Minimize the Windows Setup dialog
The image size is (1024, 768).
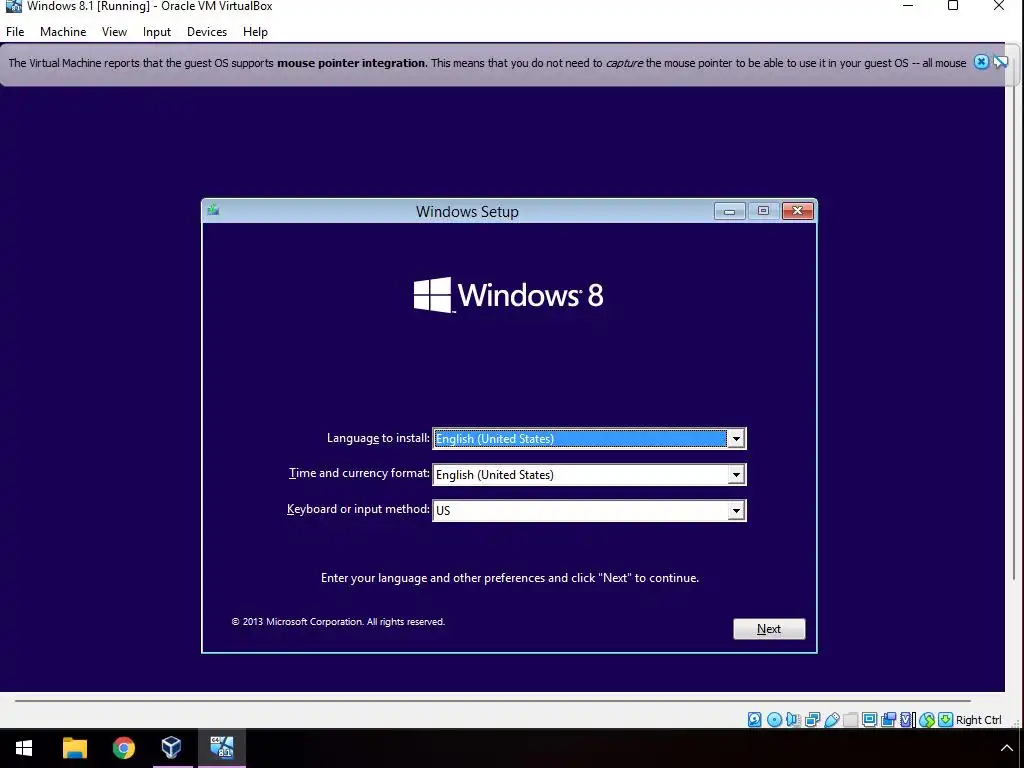click(729, 211)
